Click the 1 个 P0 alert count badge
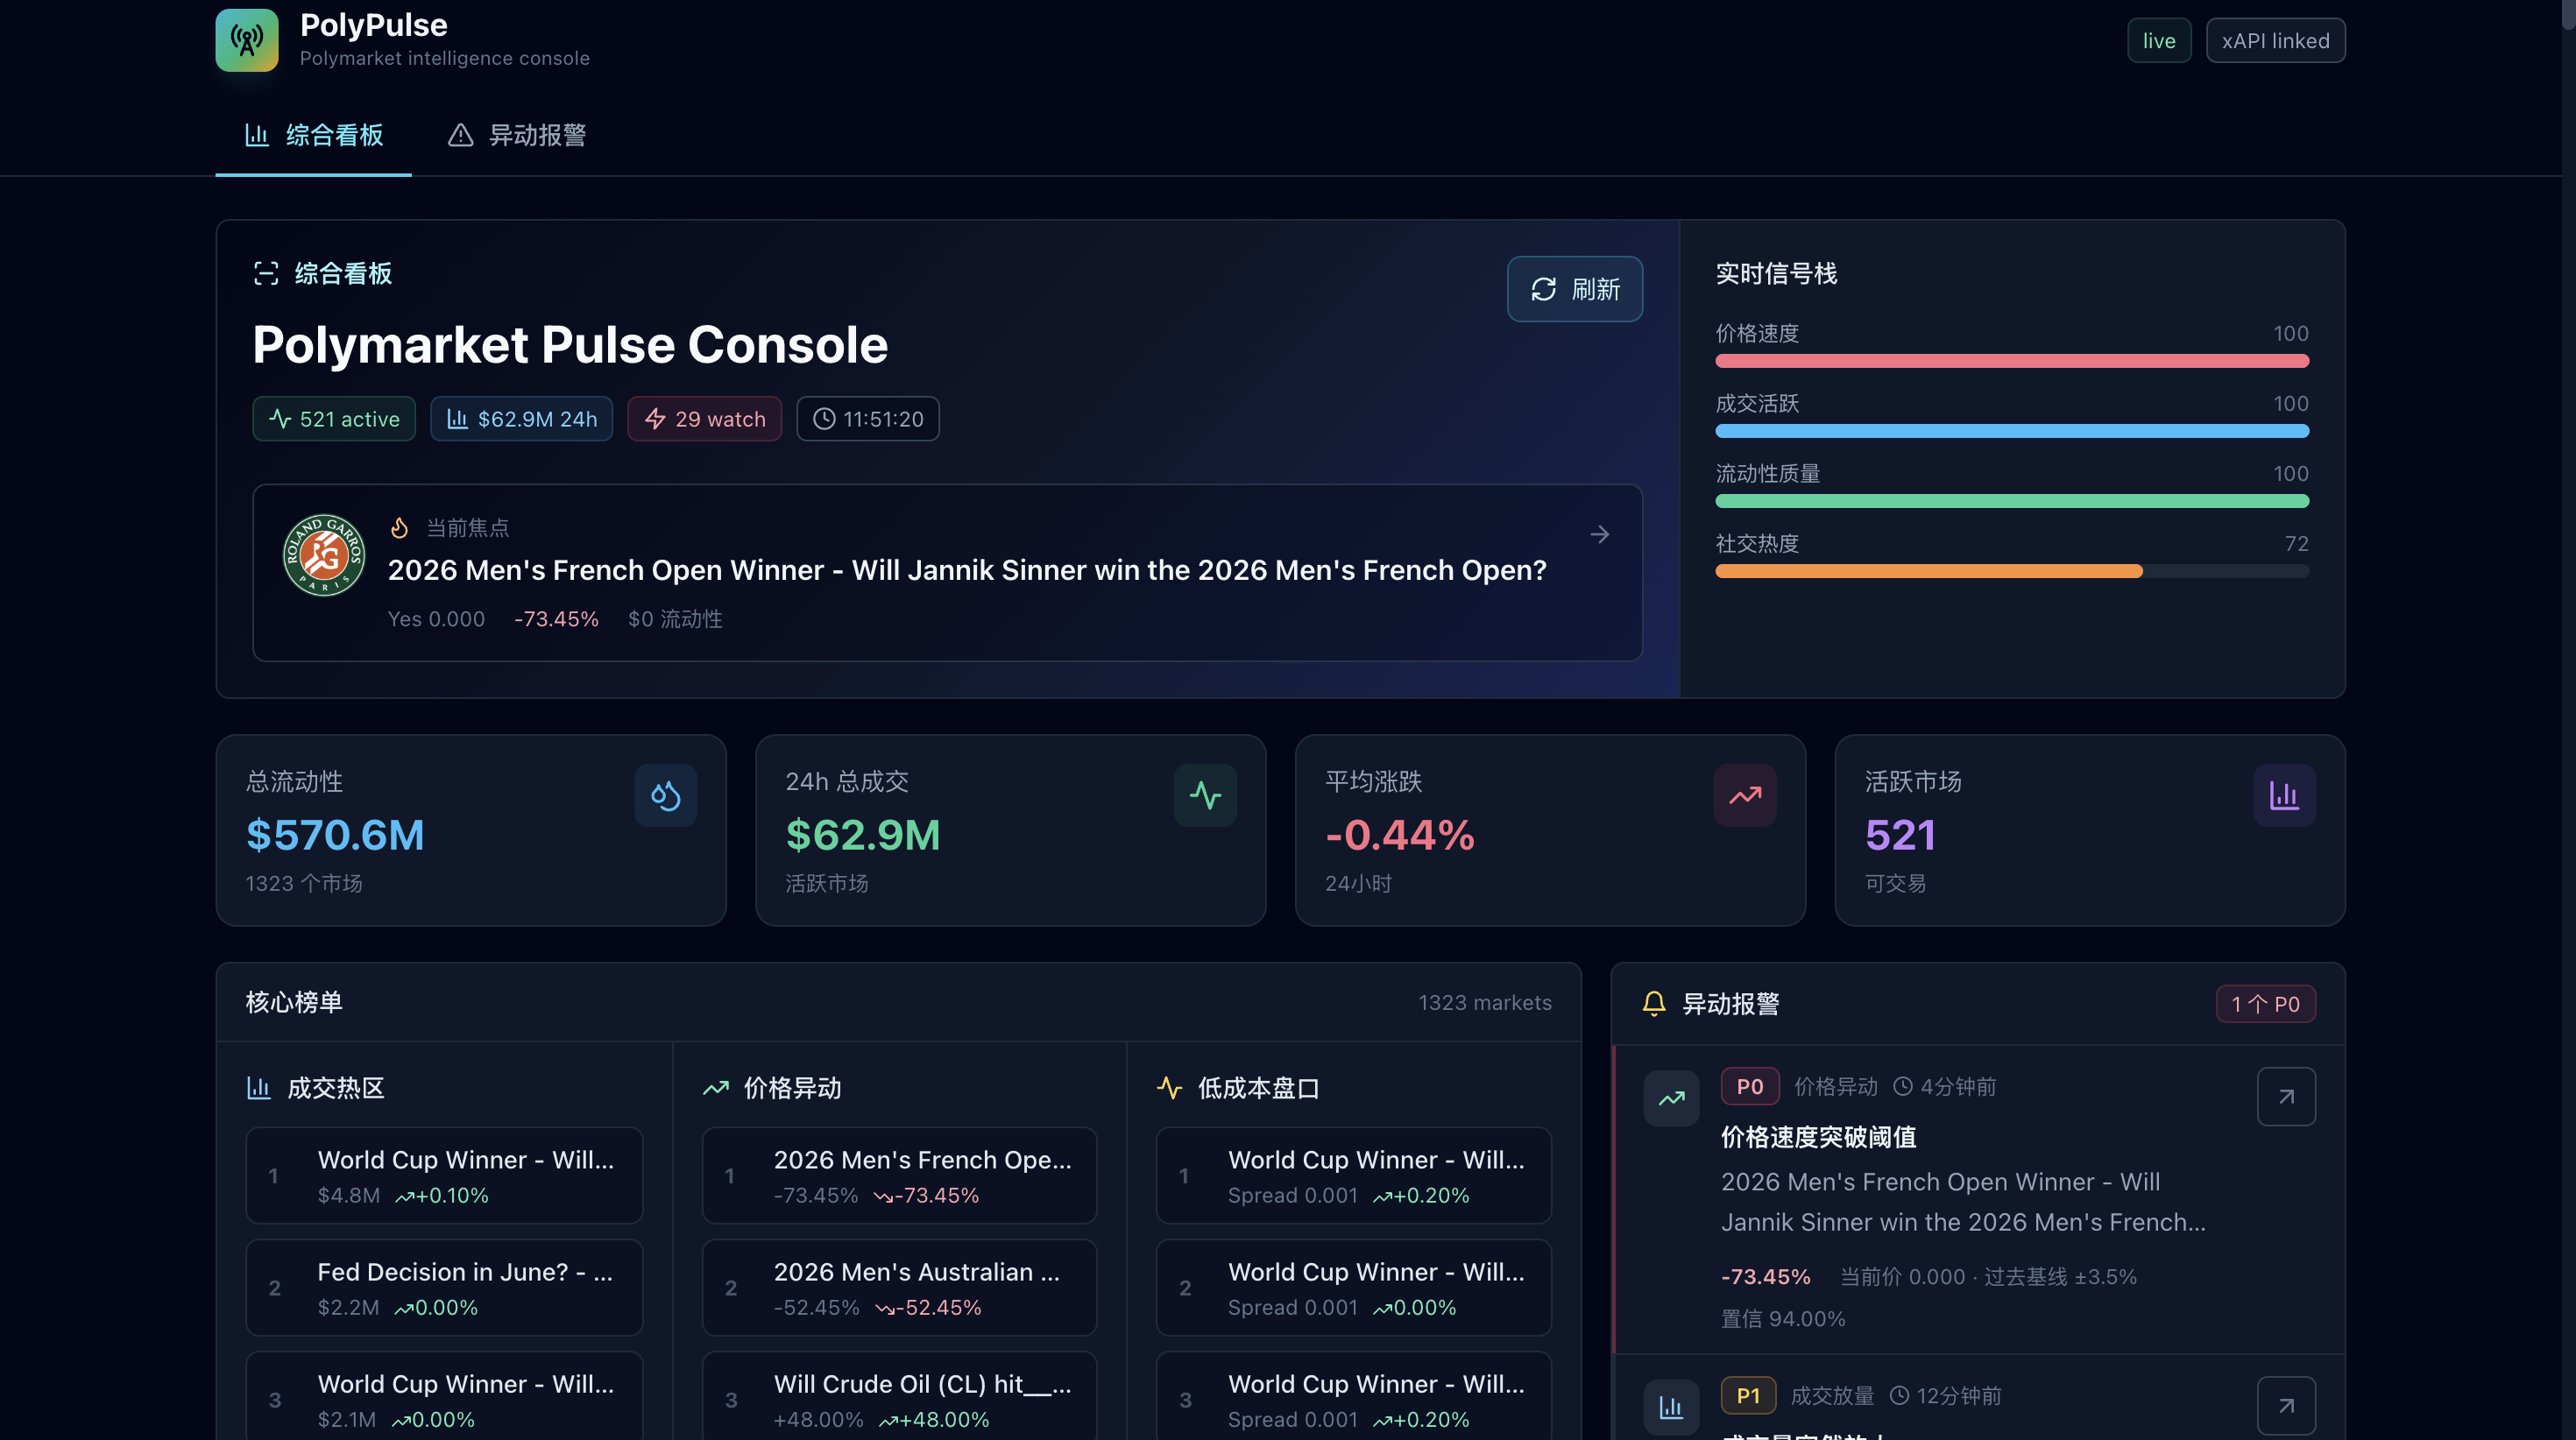2576x1440 pixels. (2266, 1004)
